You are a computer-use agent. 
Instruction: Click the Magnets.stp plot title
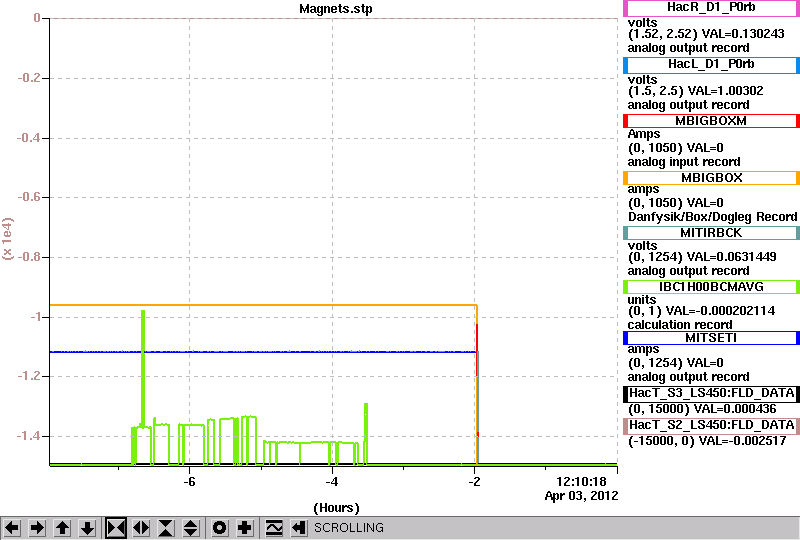click(336, 9)
